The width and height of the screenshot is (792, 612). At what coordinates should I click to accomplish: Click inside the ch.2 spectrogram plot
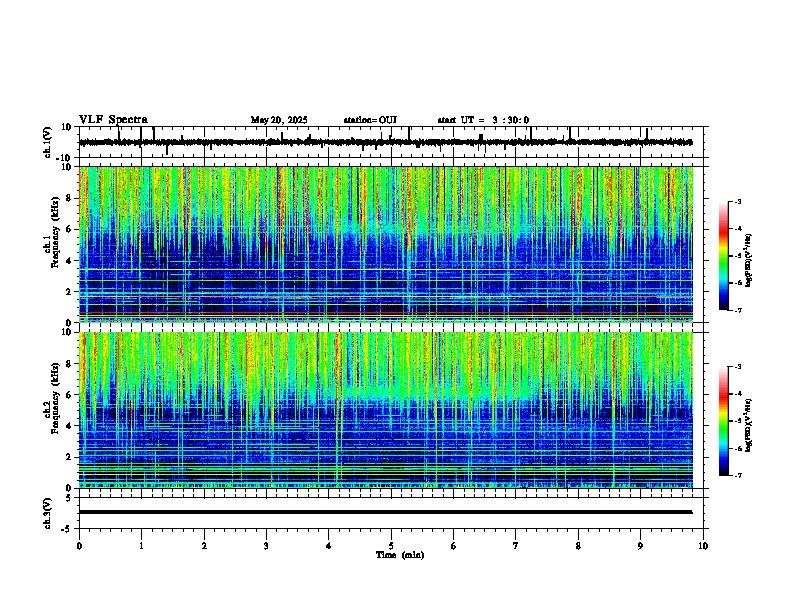[x=386, y=410]
